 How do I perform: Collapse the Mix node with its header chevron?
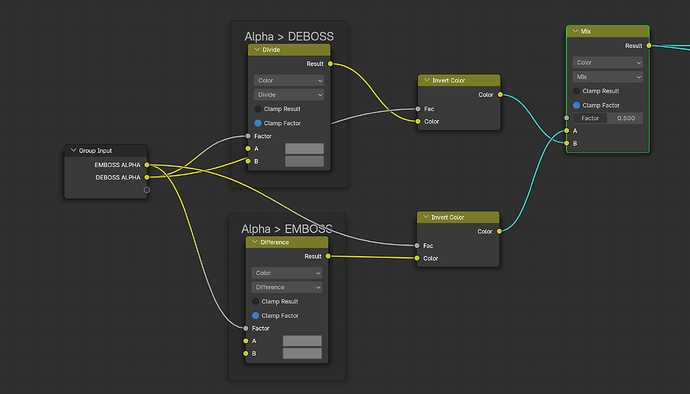click(575, 31)
